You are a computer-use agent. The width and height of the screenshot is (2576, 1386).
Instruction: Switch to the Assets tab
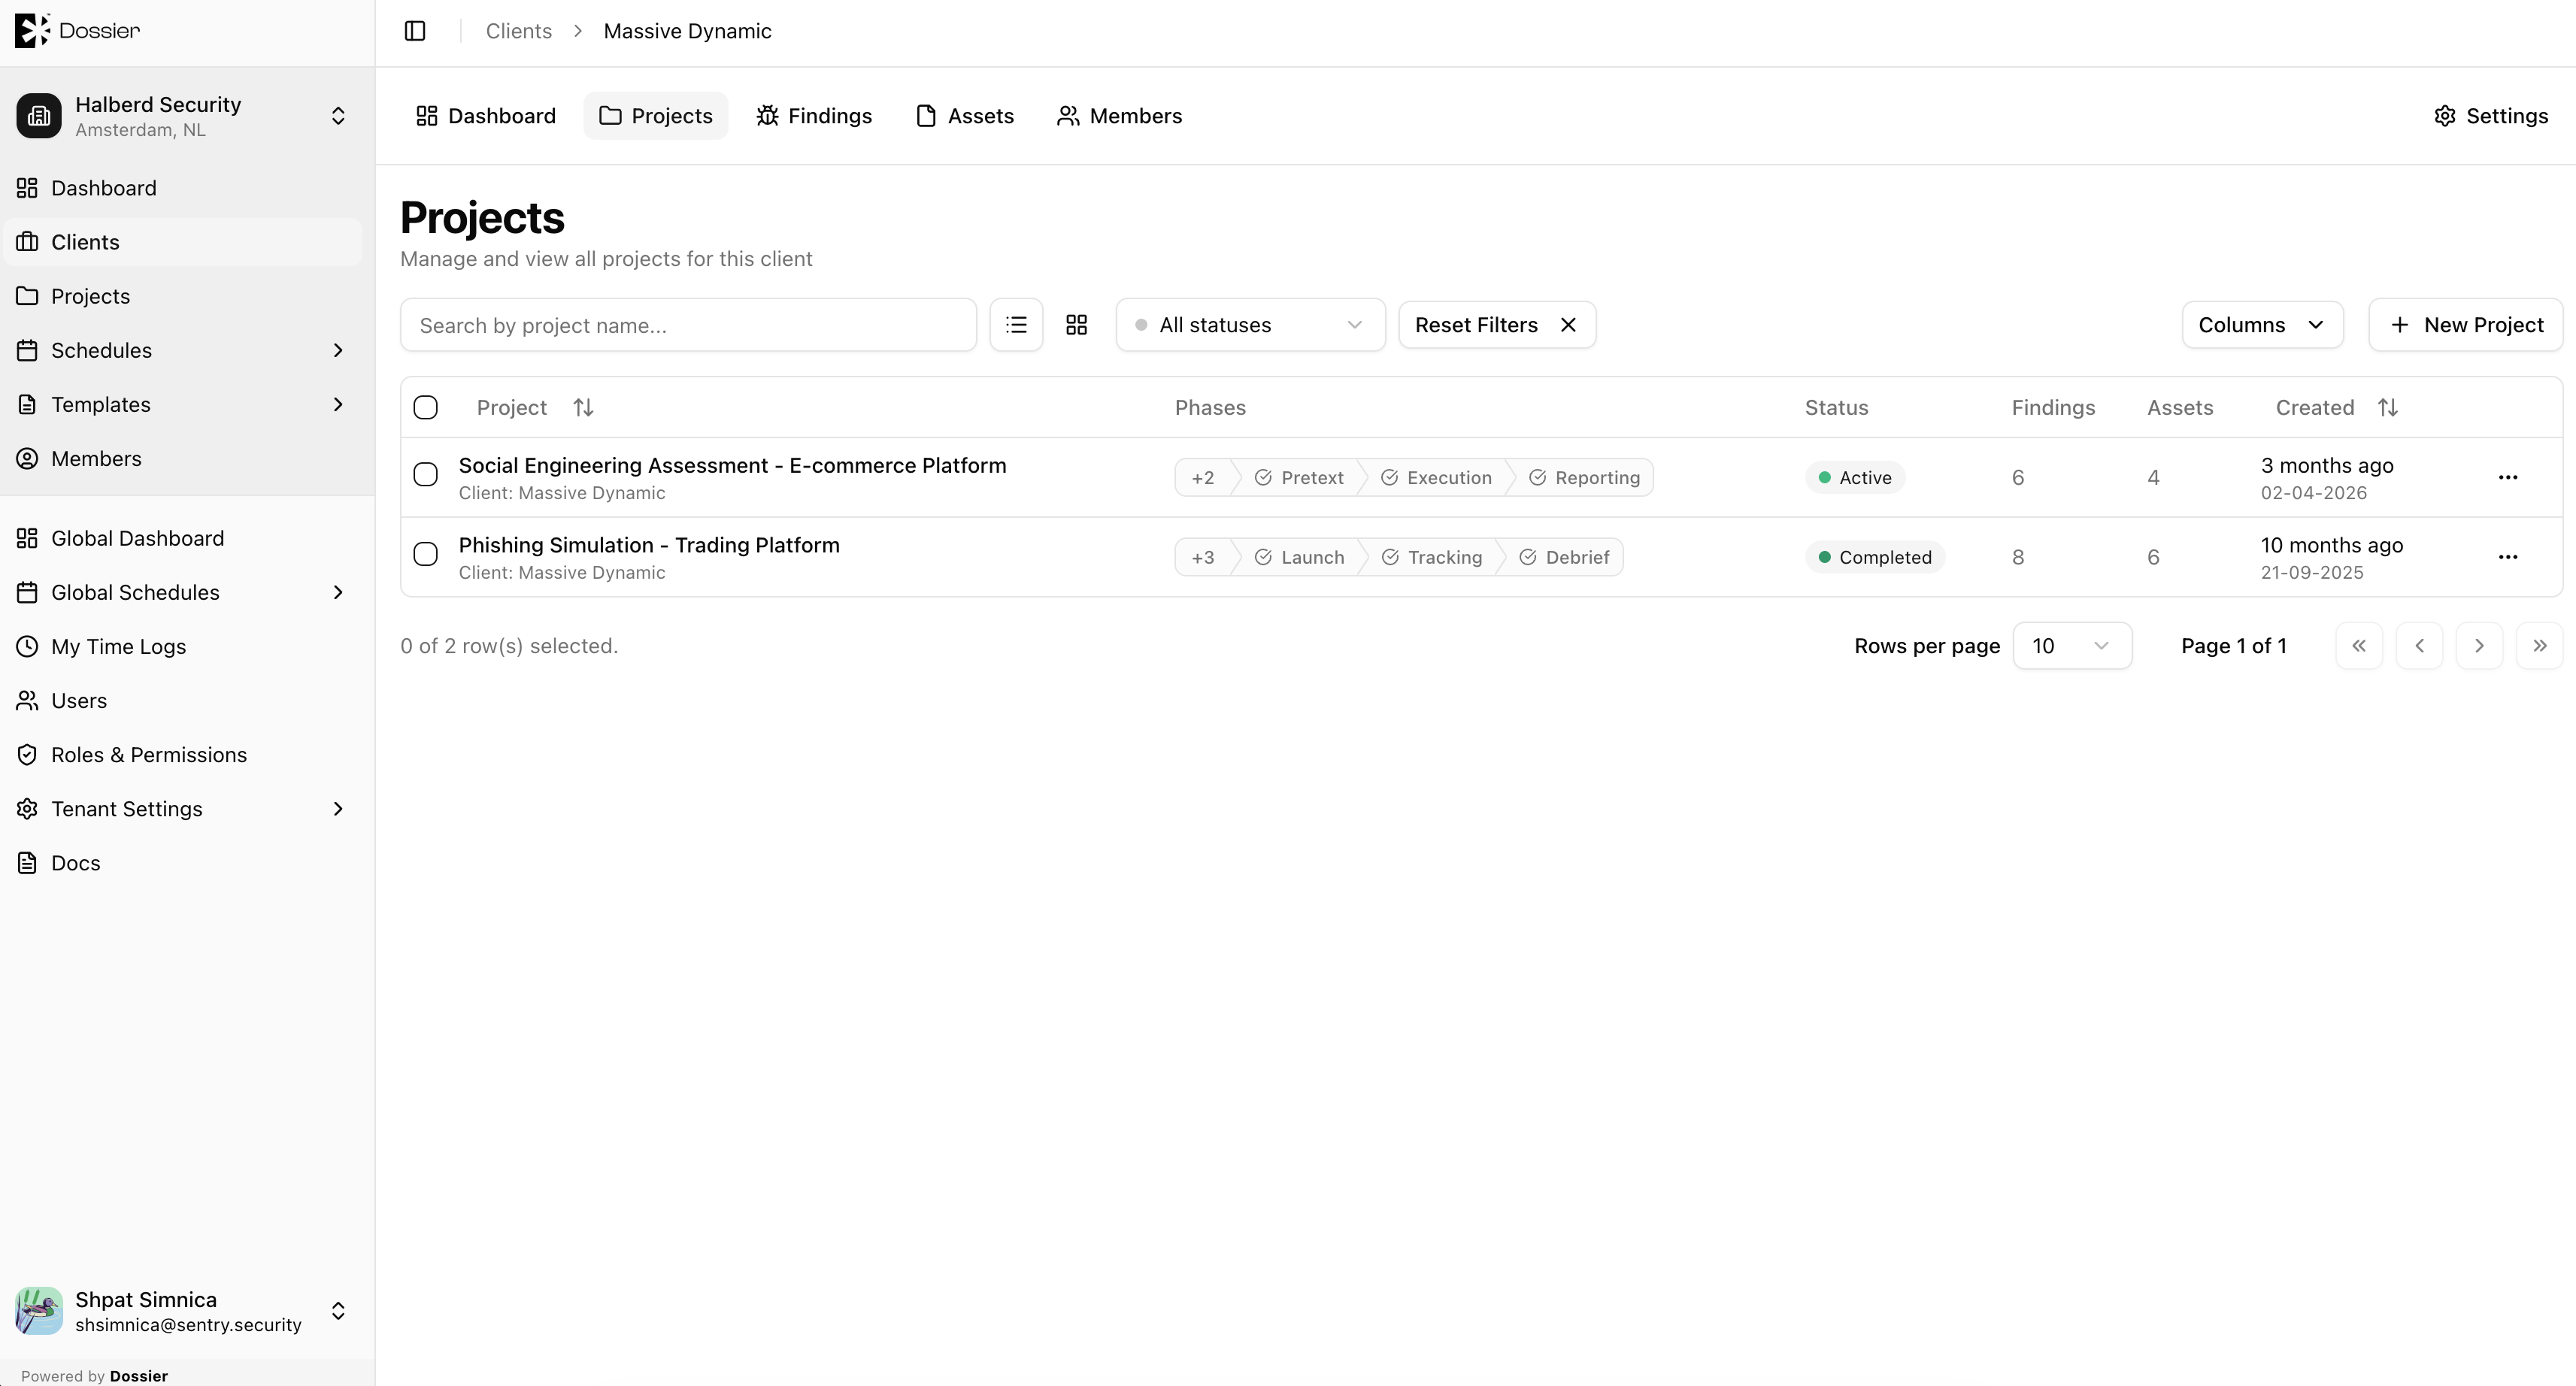click(x=965, y=116)
